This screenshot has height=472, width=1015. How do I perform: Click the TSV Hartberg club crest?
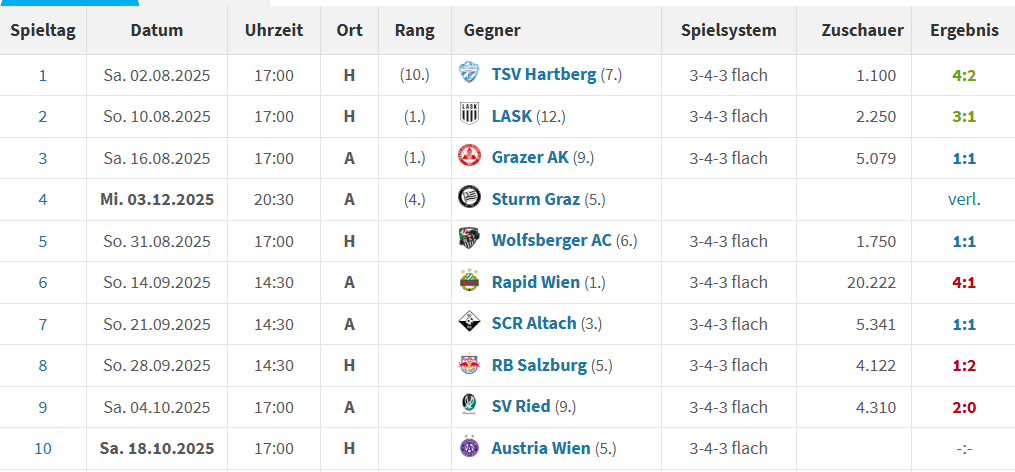tap(468, 75)
